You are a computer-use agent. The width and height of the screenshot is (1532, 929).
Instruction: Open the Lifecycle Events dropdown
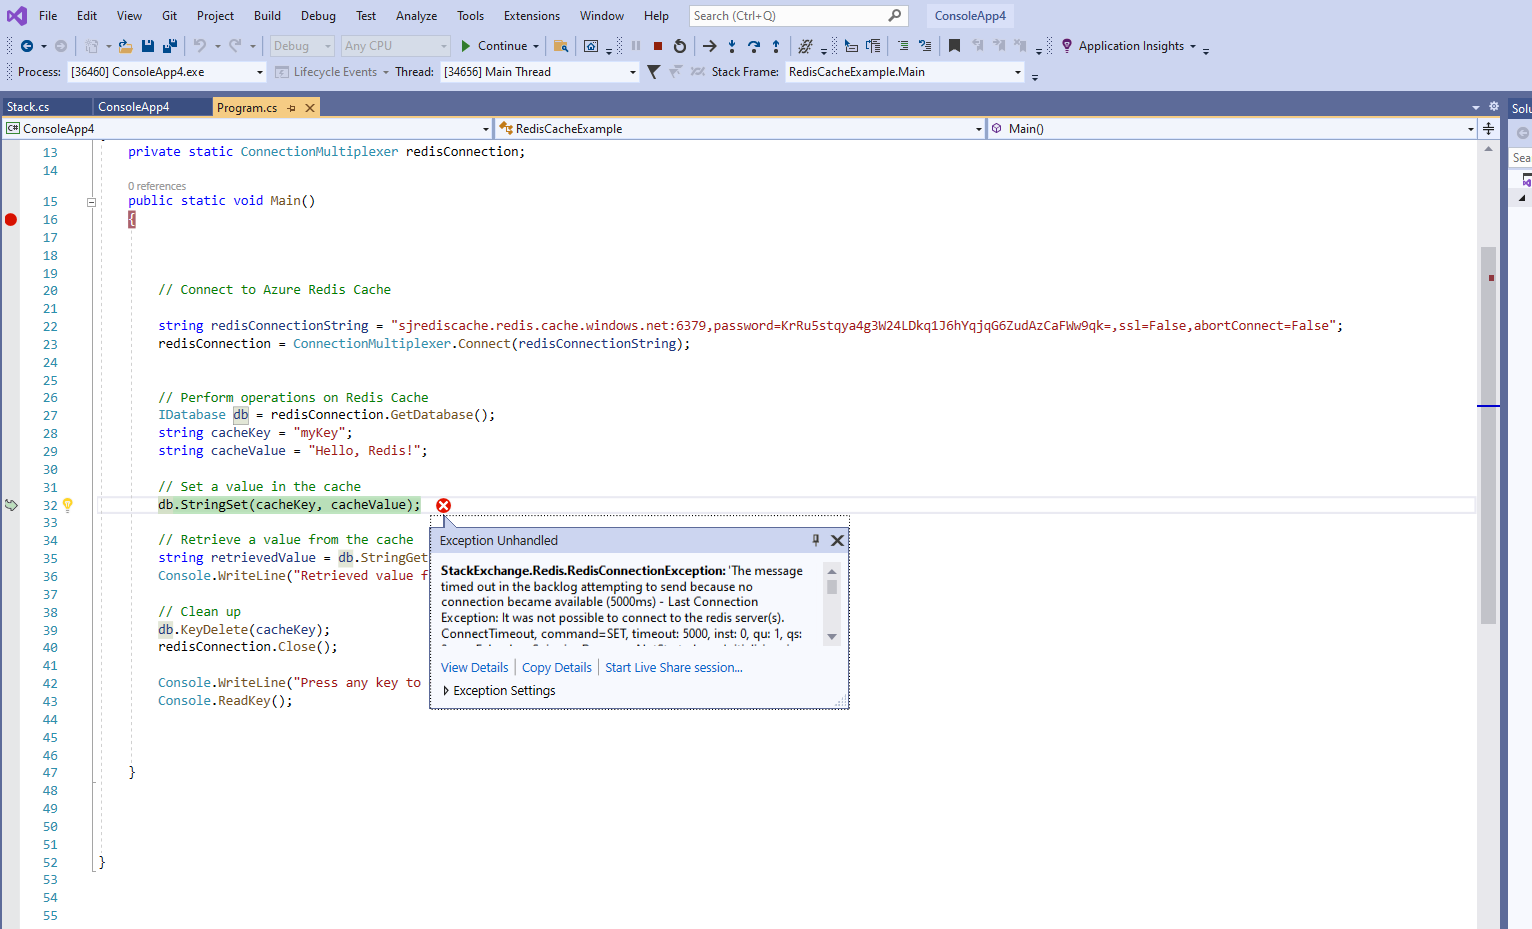[332, 72]
